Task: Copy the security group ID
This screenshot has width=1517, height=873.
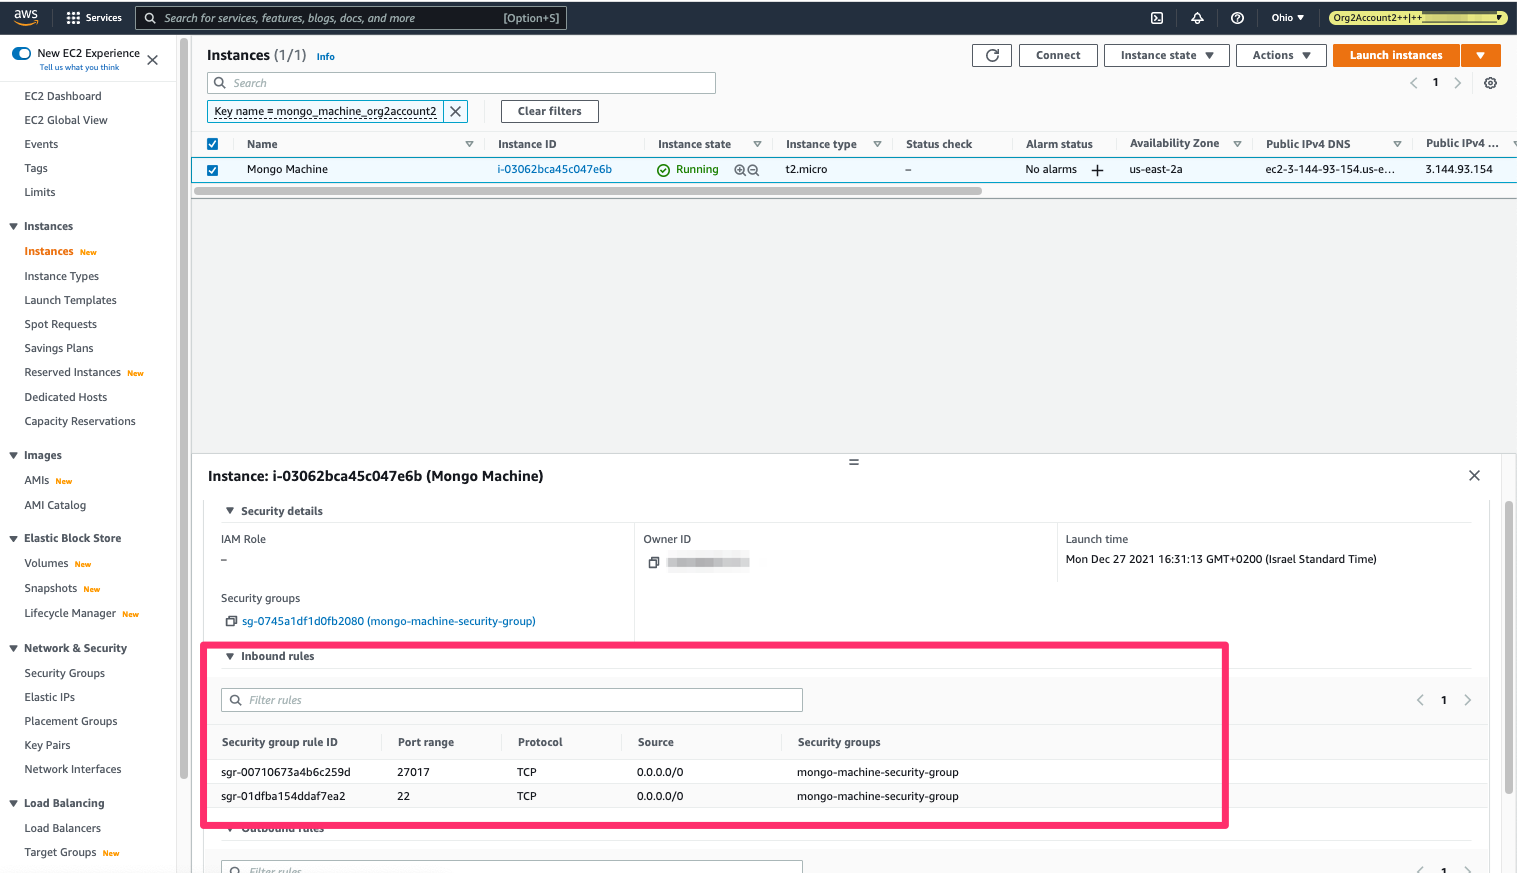Action: click(231, 621)
